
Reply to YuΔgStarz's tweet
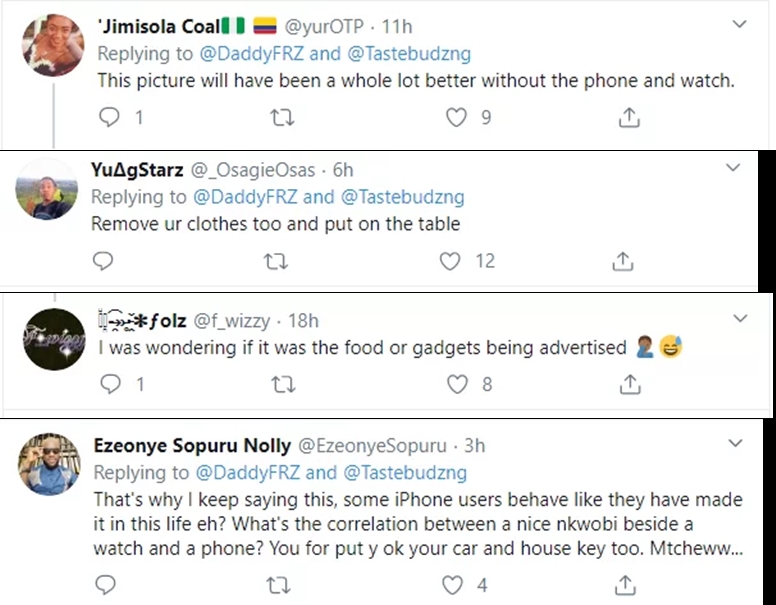[x=103, y=261]
